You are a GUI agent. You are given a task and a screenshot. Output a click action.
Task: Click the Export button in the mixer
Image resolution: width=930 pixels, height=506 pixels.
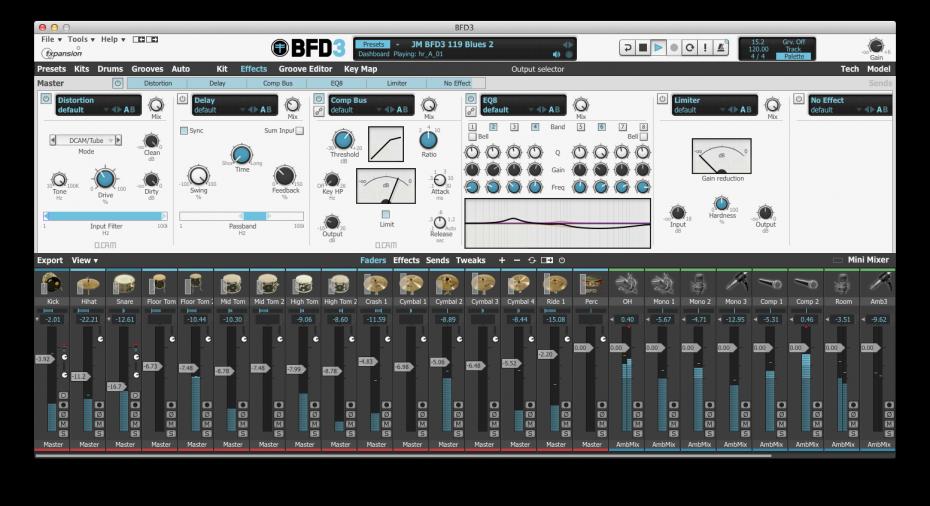[x=50, y=260]
